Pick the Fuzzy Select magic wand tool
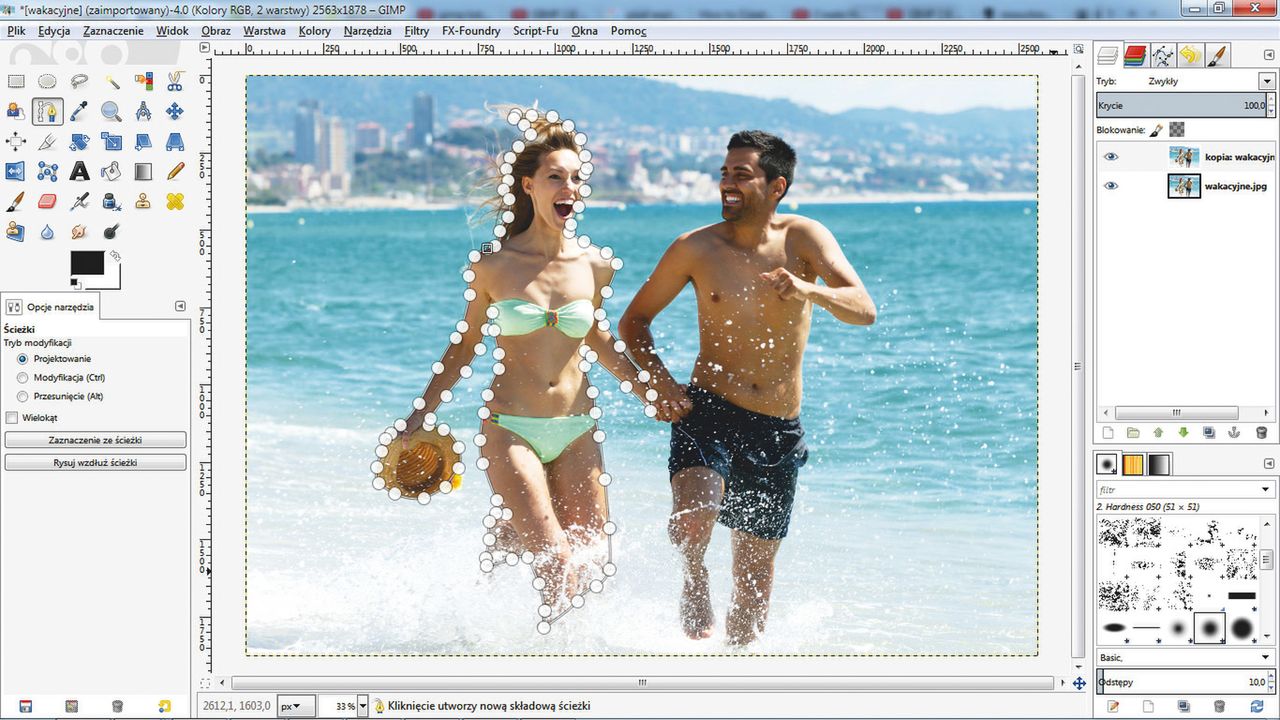 (111, 81)
